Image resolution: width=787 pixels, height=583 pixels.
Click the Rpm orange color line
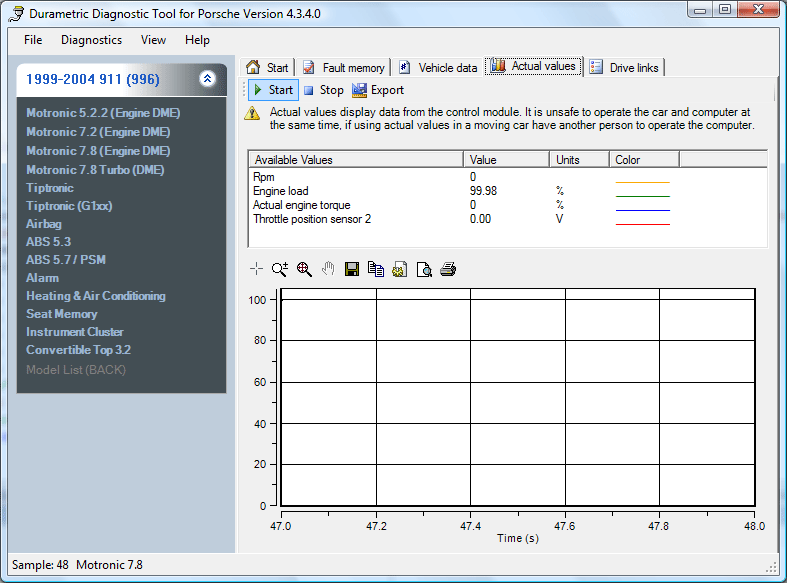click(x=642, y=182)
